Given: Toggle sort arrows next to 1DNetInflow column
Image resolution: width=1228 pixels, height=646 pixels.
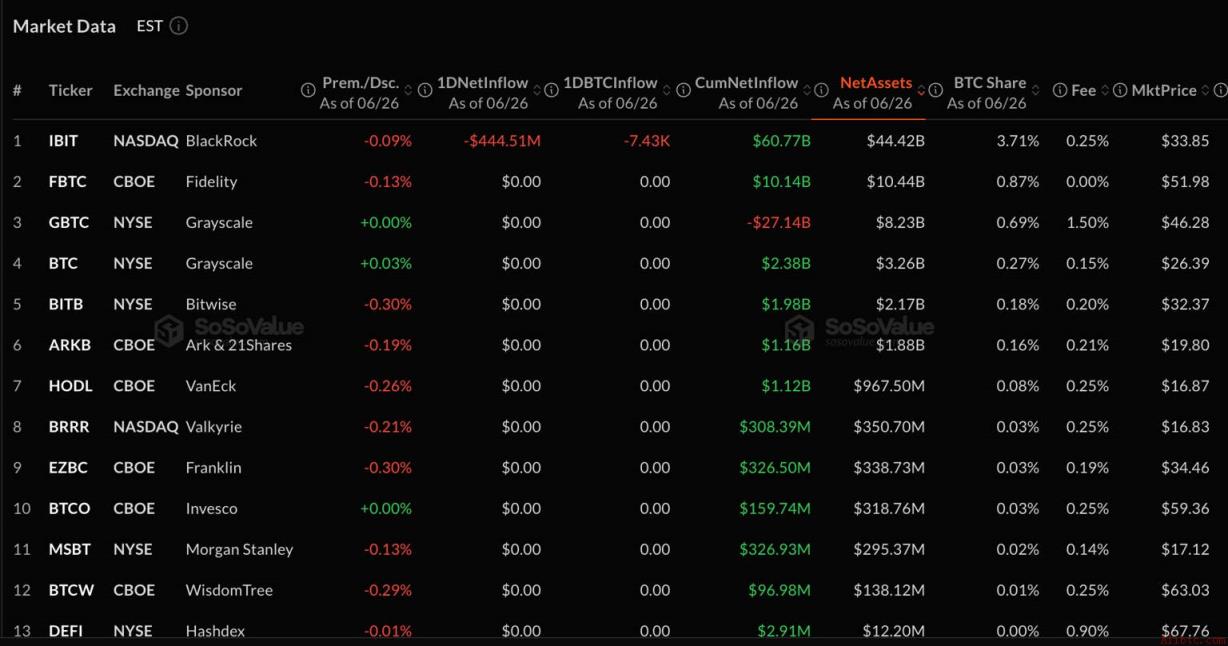Looking at the screenshot, I should coord(537,90).
